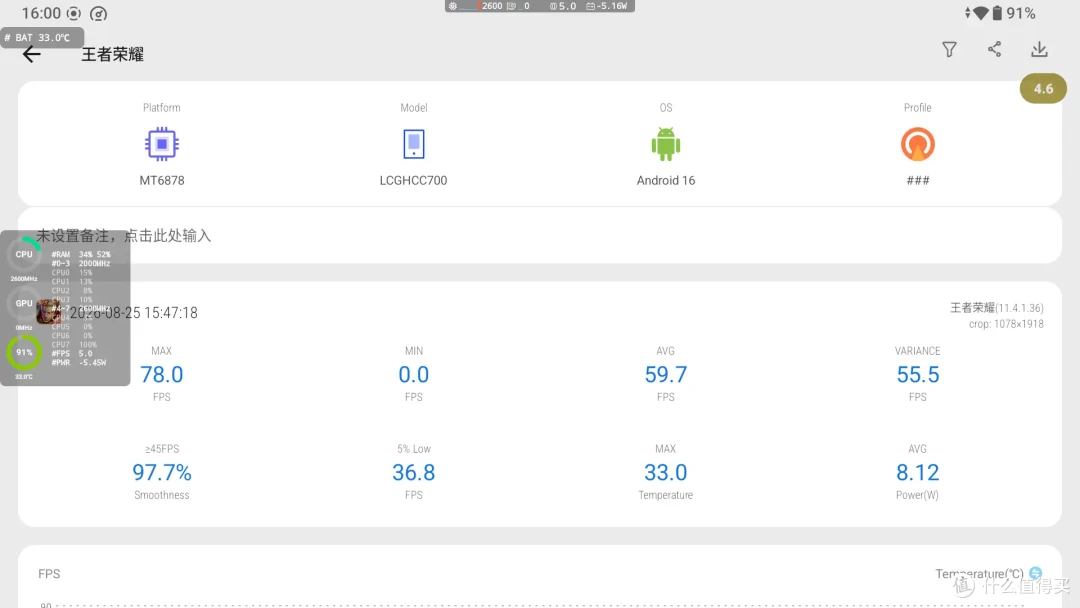This screenshot has width=1080, height=608.
Task: Click the 5% Low 36.8 value
Action: click(413, 472)
